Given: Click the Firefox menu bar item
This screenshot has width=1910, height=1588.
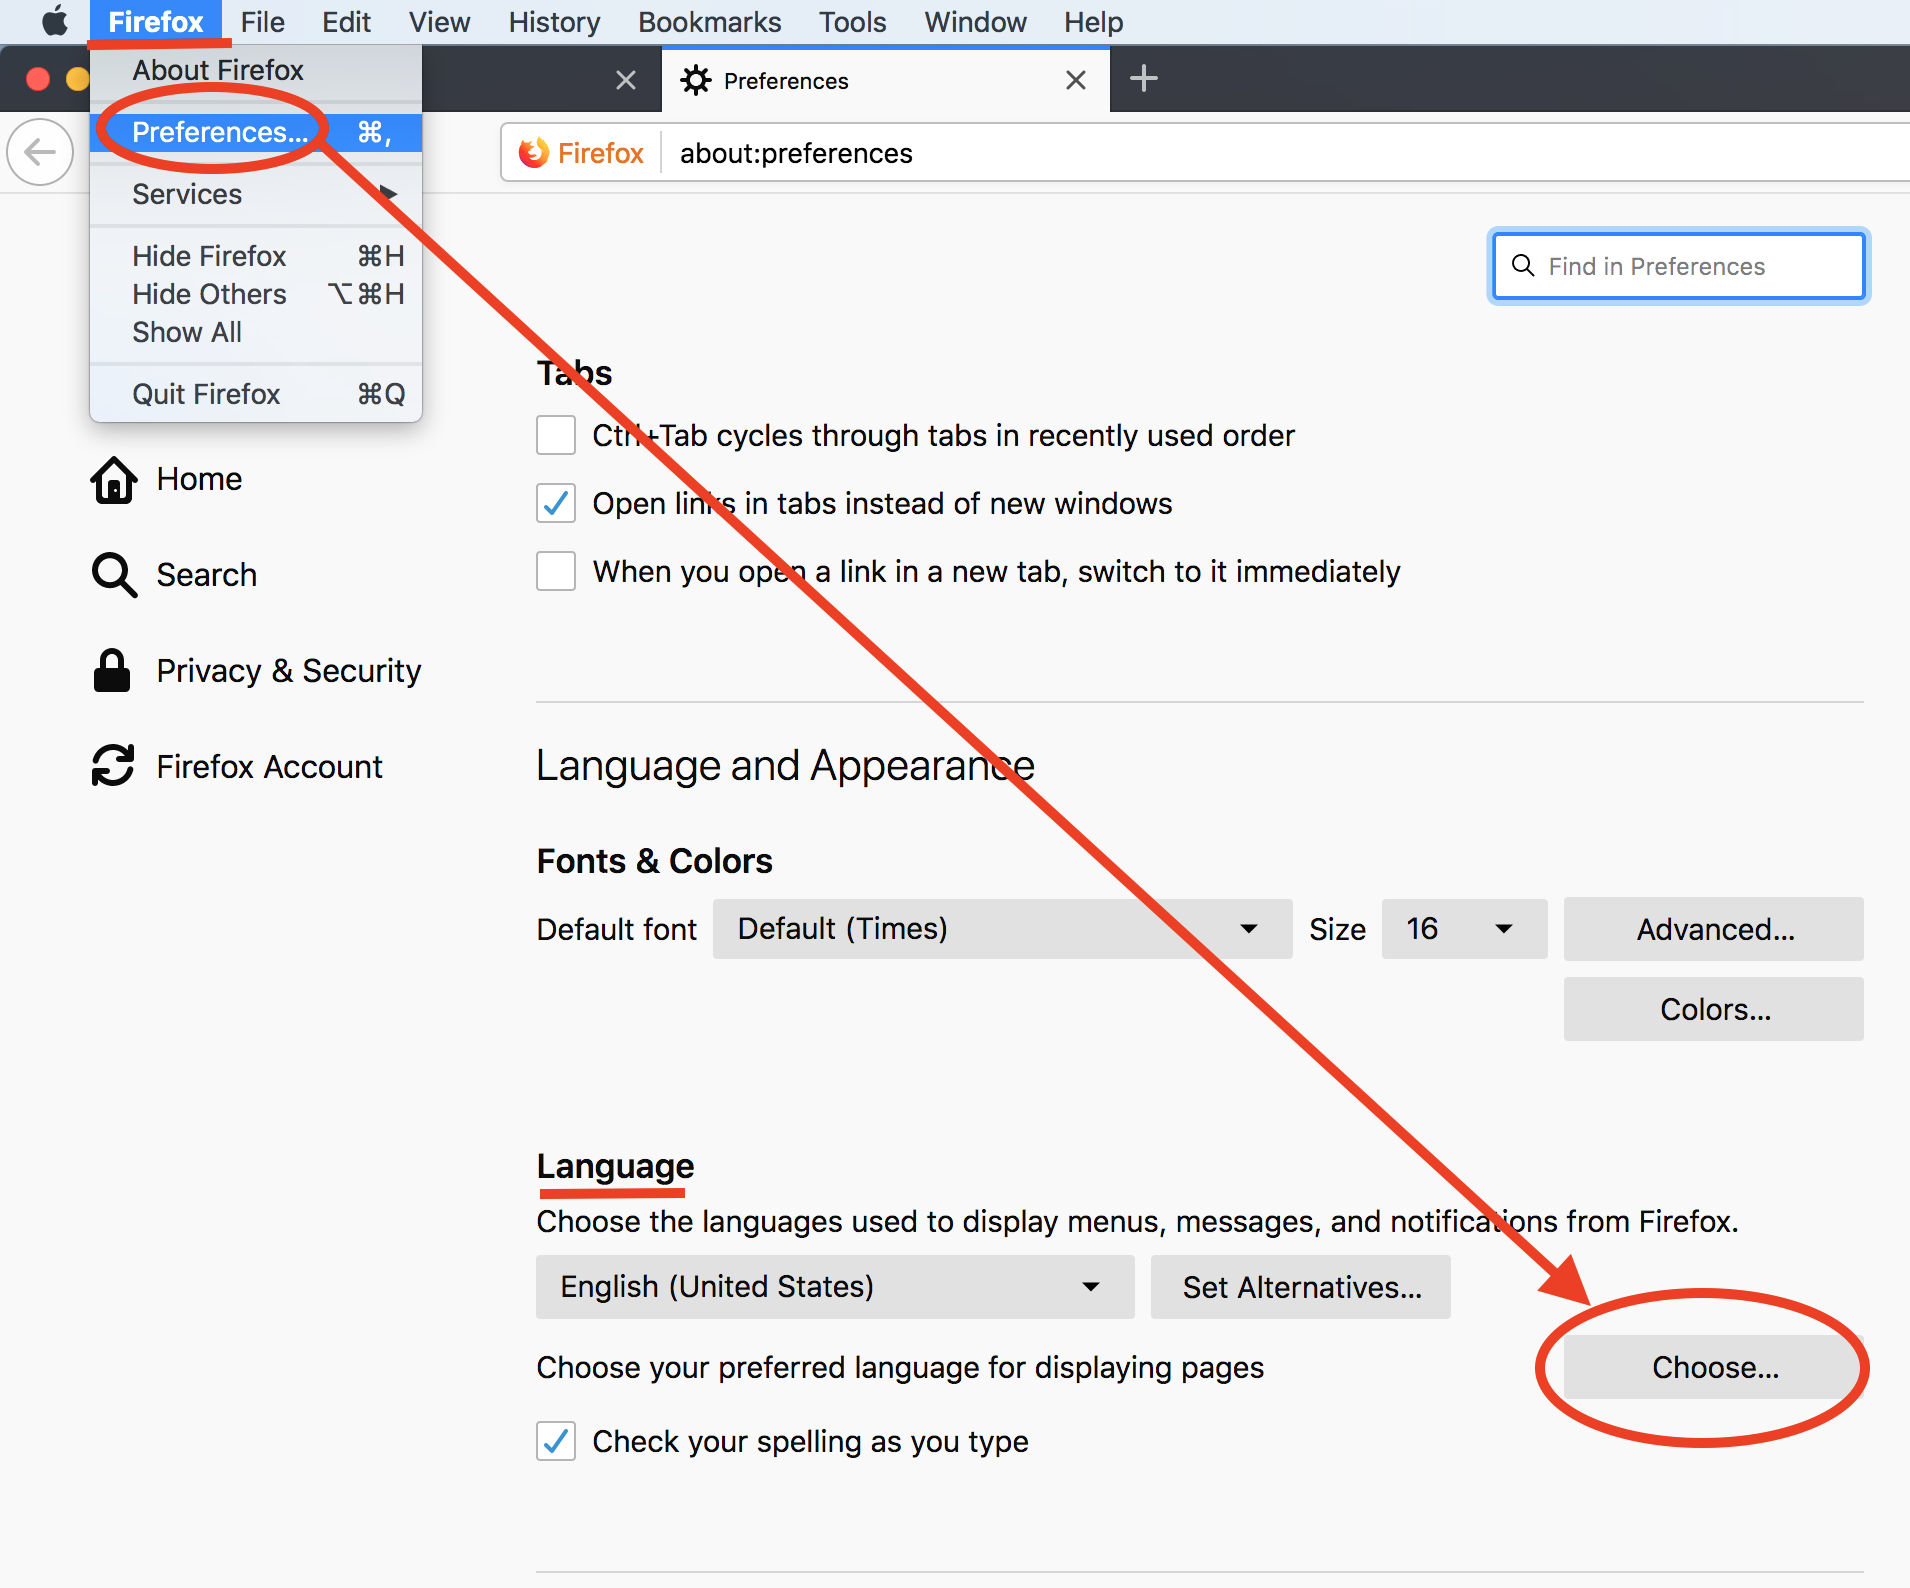Looking at the screenshot, I should [x=156, y=22].
